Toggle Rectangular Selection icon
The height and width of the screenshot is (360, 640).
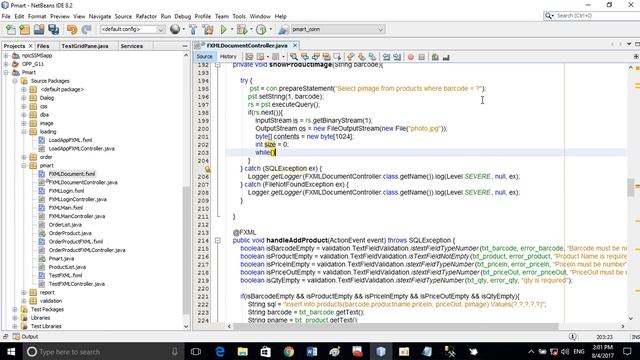[x=337, y=57]
